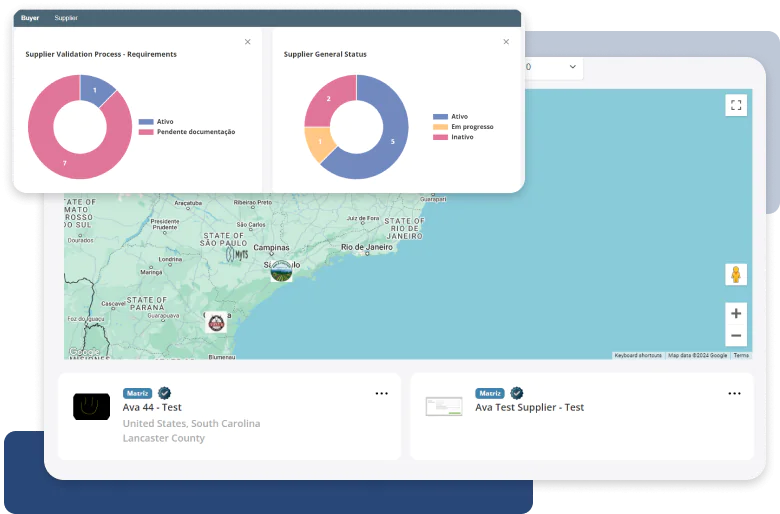
Task: Open options menu for Ava Test Supplier
Action: 734,394
